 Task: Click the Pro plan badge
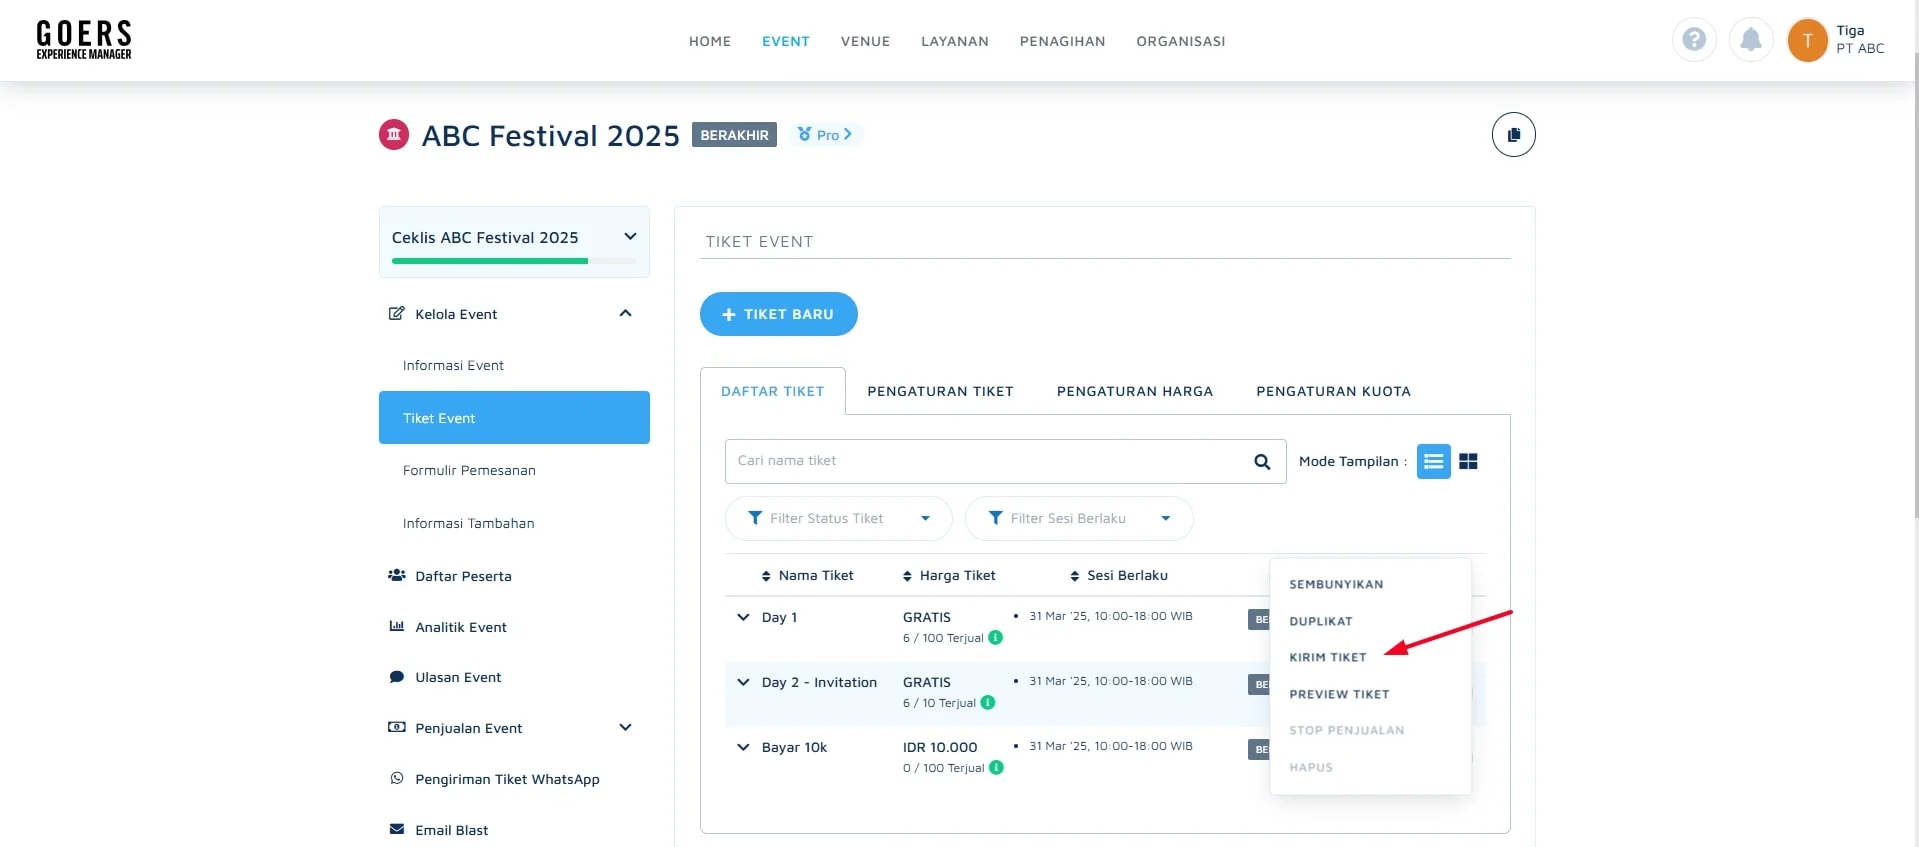(826, 134)
